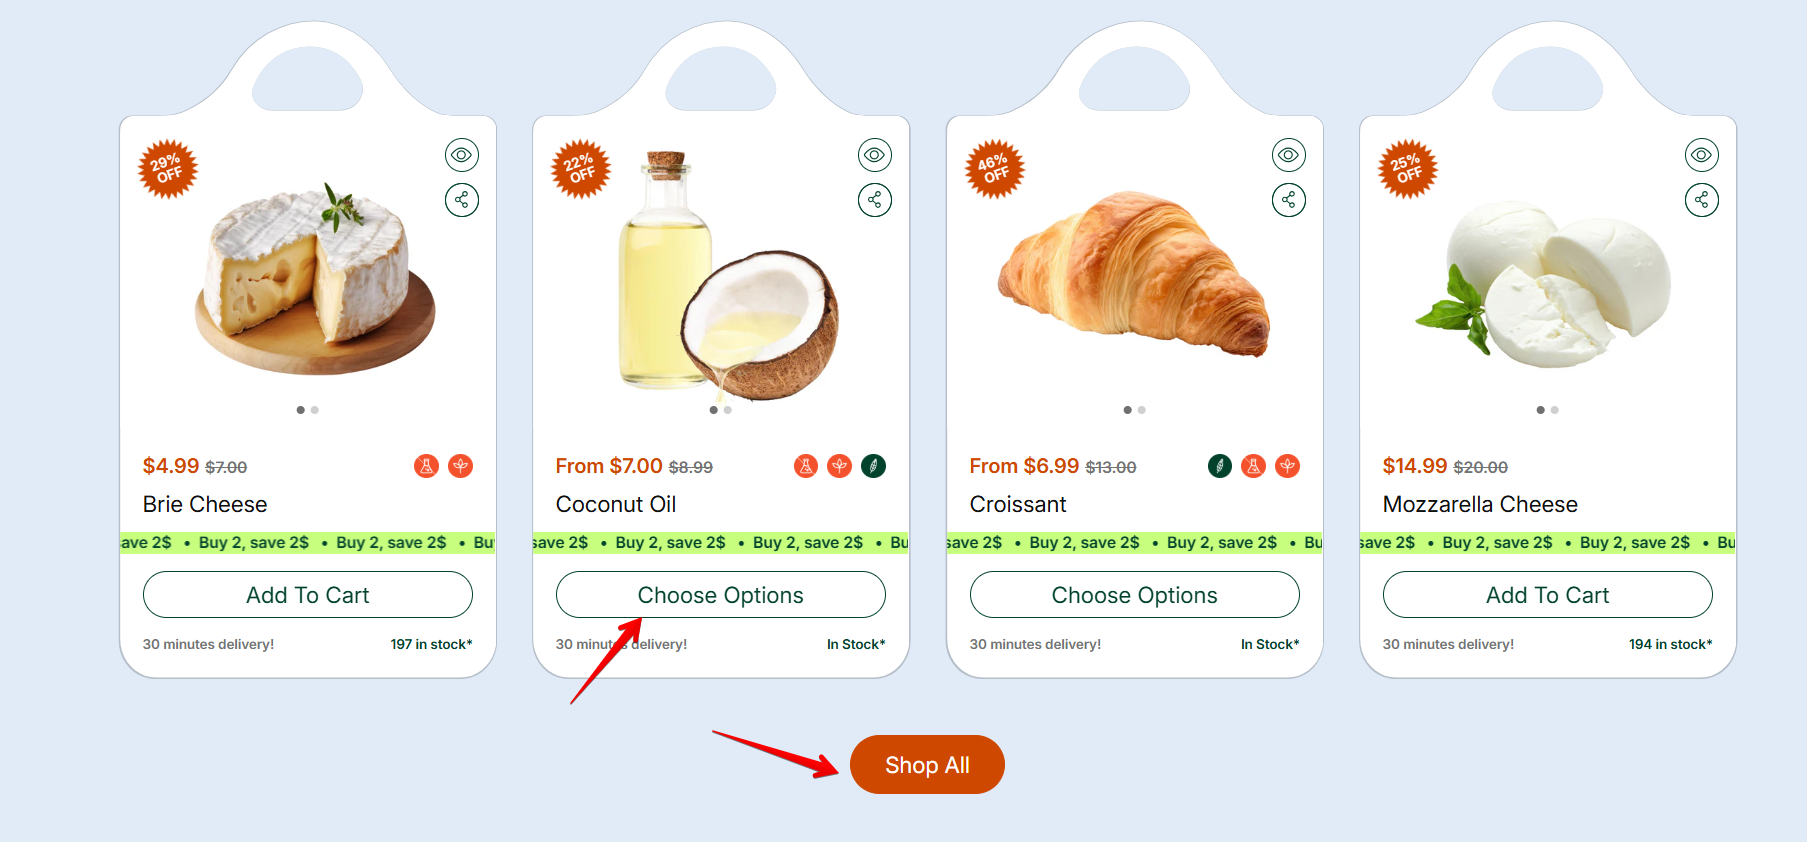Share the Mozzarella Cheese product
The height and width of the screenshot is (842, 1807).
[x=1701, y=200]
